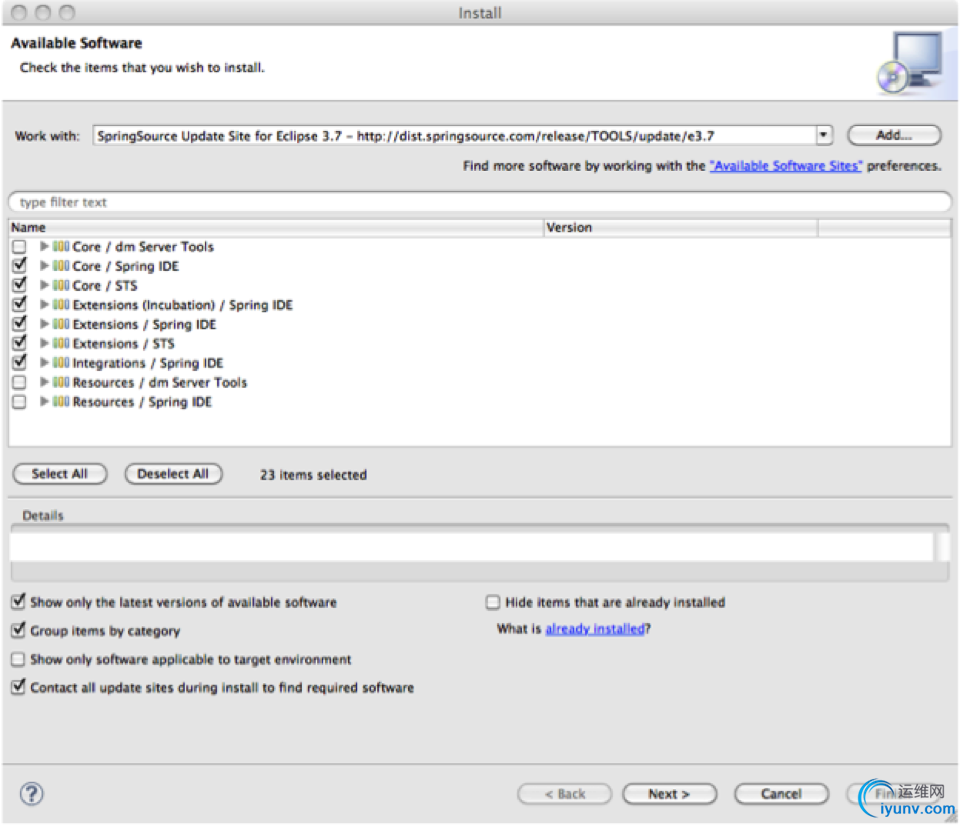The height and width of the screenshot is (825, 961).
Task: Click the Core / Spring IDE category icon
Action: coord(61,266)
